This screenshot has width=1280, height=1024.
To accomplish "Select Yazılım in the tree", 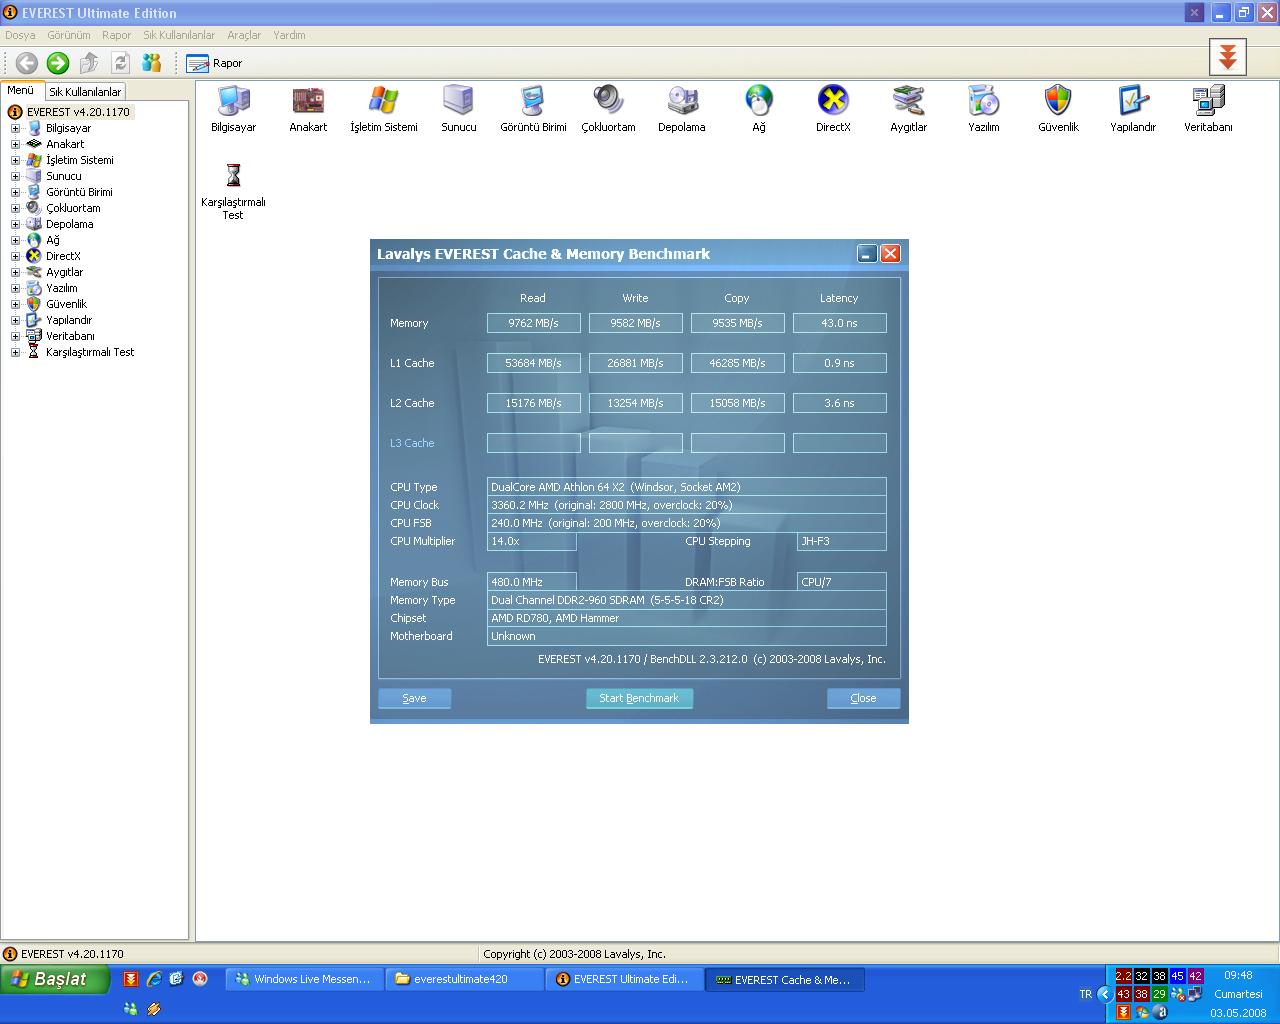I will click(61, 288).
